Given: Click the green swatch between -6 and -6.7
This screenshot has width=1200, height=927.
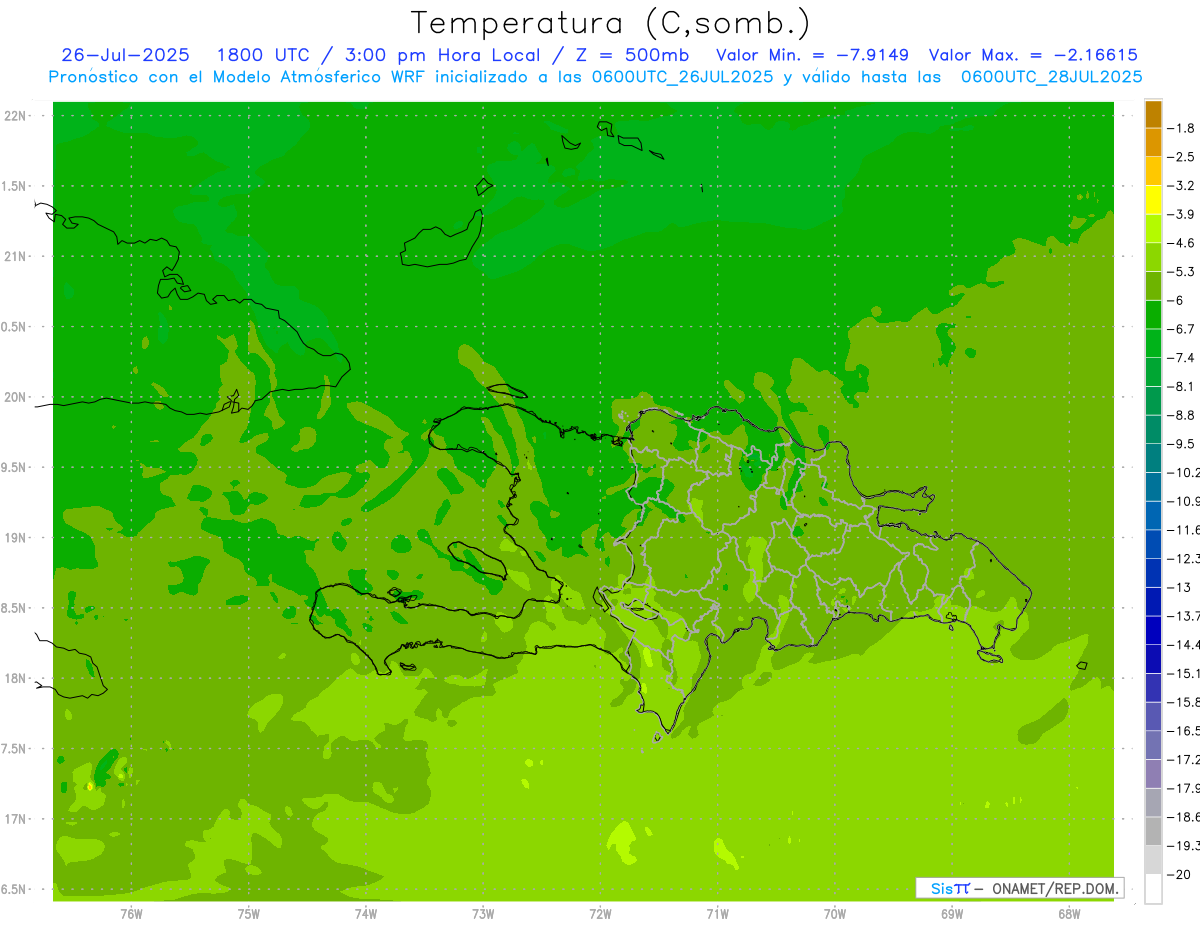Looking at the screenshot, I should (x=1153, y=315).
